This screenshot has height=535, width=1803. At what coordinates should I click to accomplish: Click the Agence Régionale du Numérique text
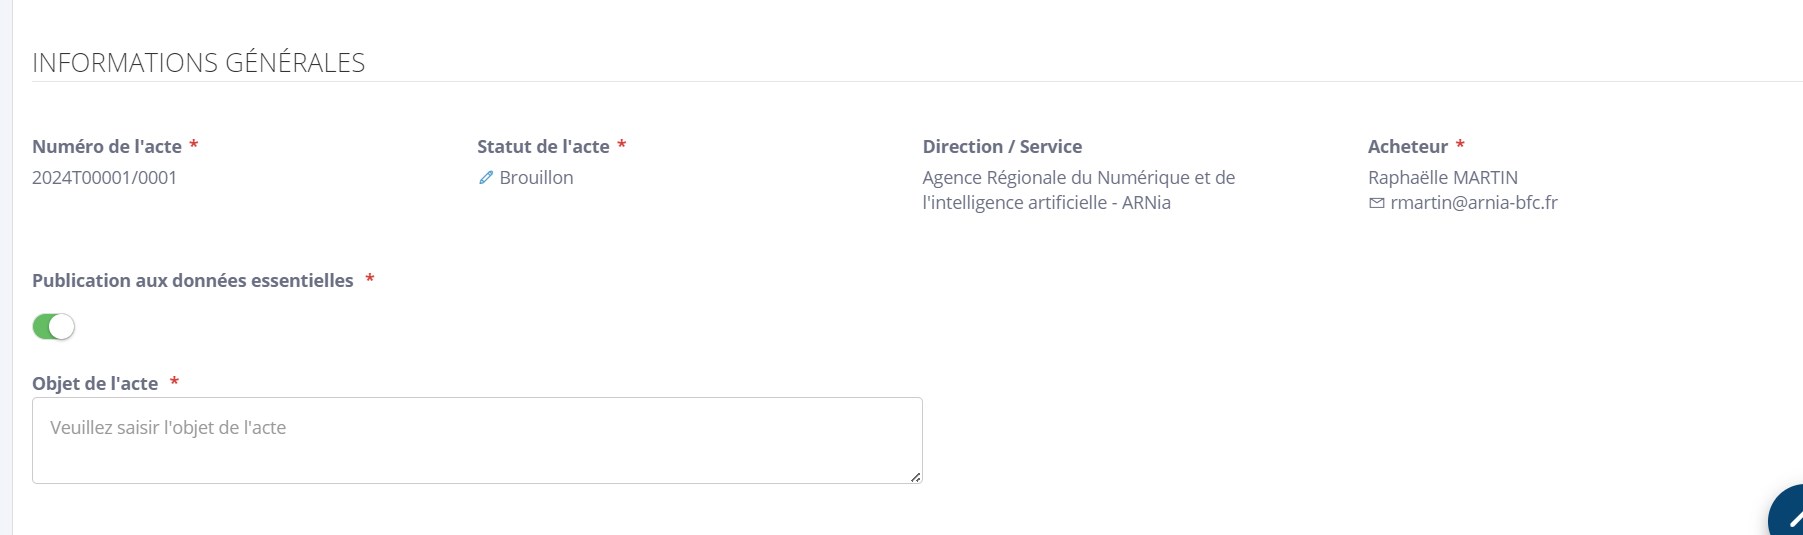point(1078,178)
